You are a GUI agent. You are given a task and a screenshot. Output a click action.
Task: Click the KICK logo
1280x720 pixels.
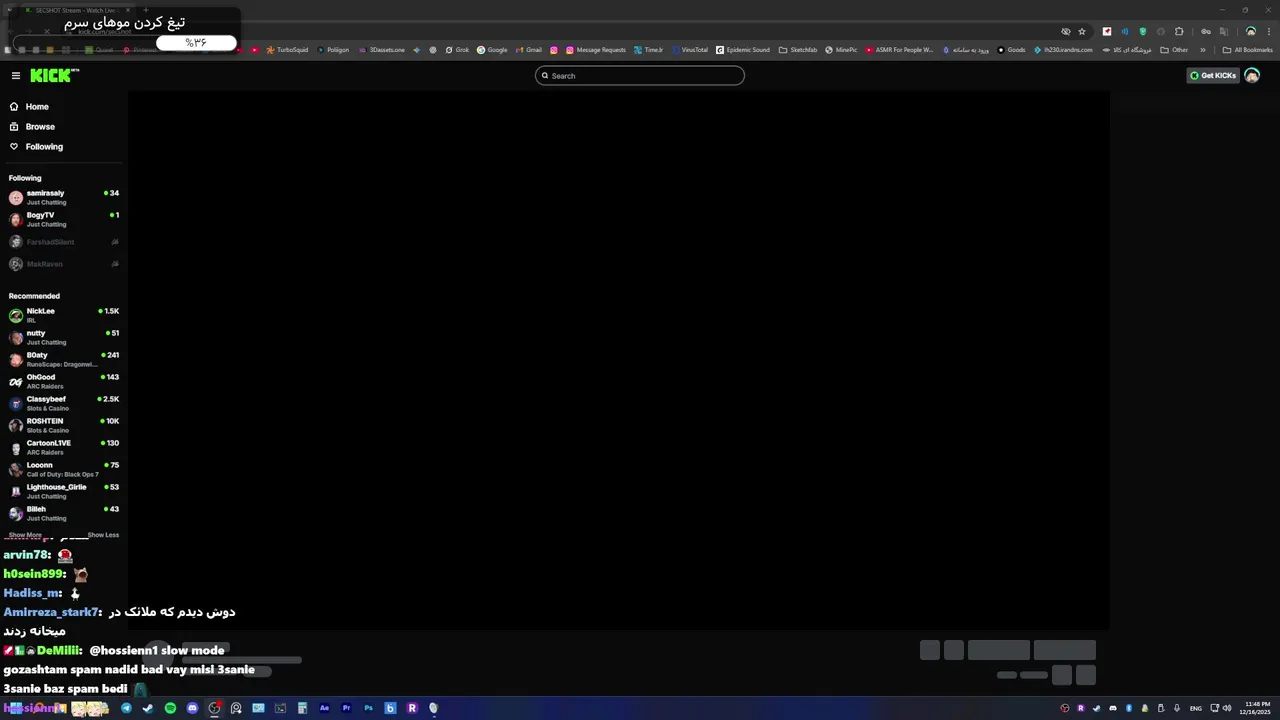pos(53,75)
